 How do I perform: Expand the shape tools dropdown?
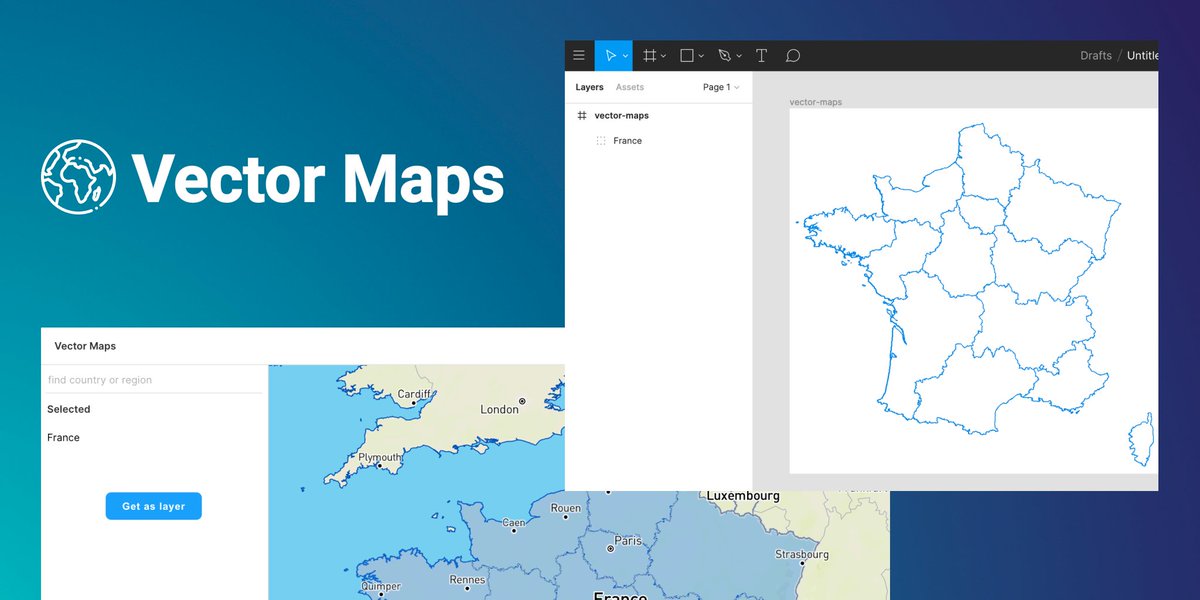(700, 55)
